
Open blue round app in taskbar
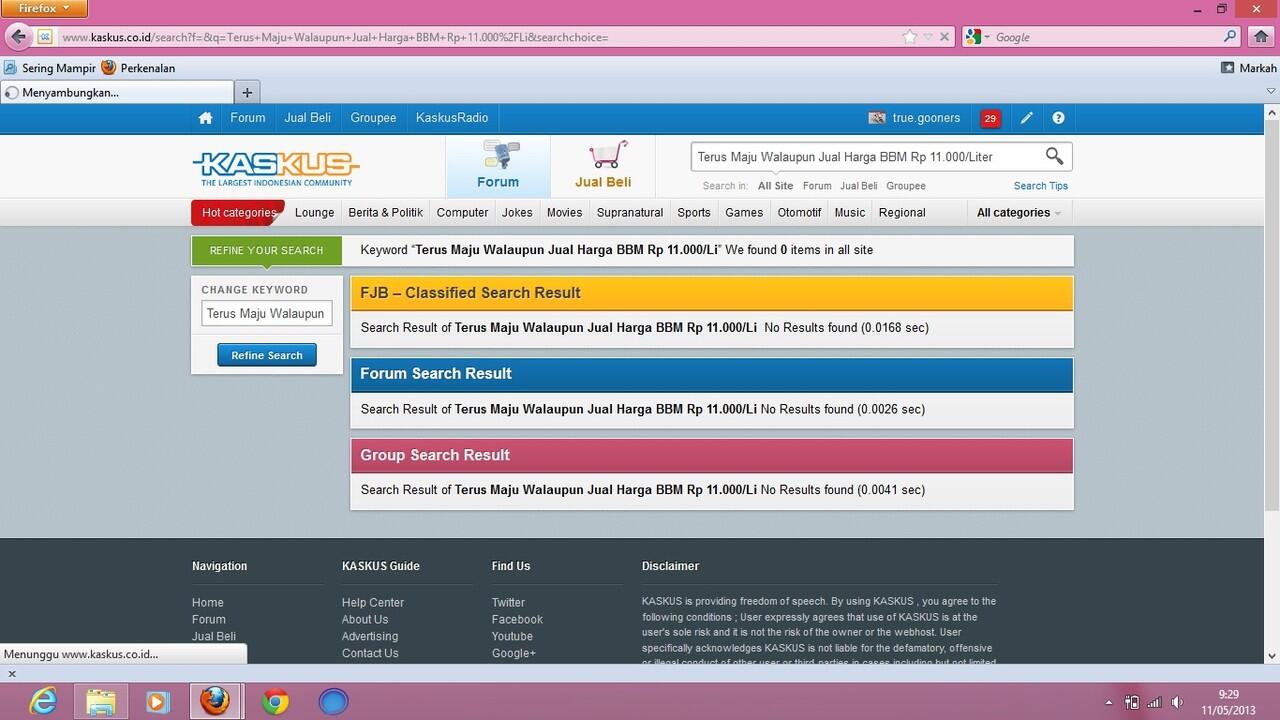pos(333,701)
